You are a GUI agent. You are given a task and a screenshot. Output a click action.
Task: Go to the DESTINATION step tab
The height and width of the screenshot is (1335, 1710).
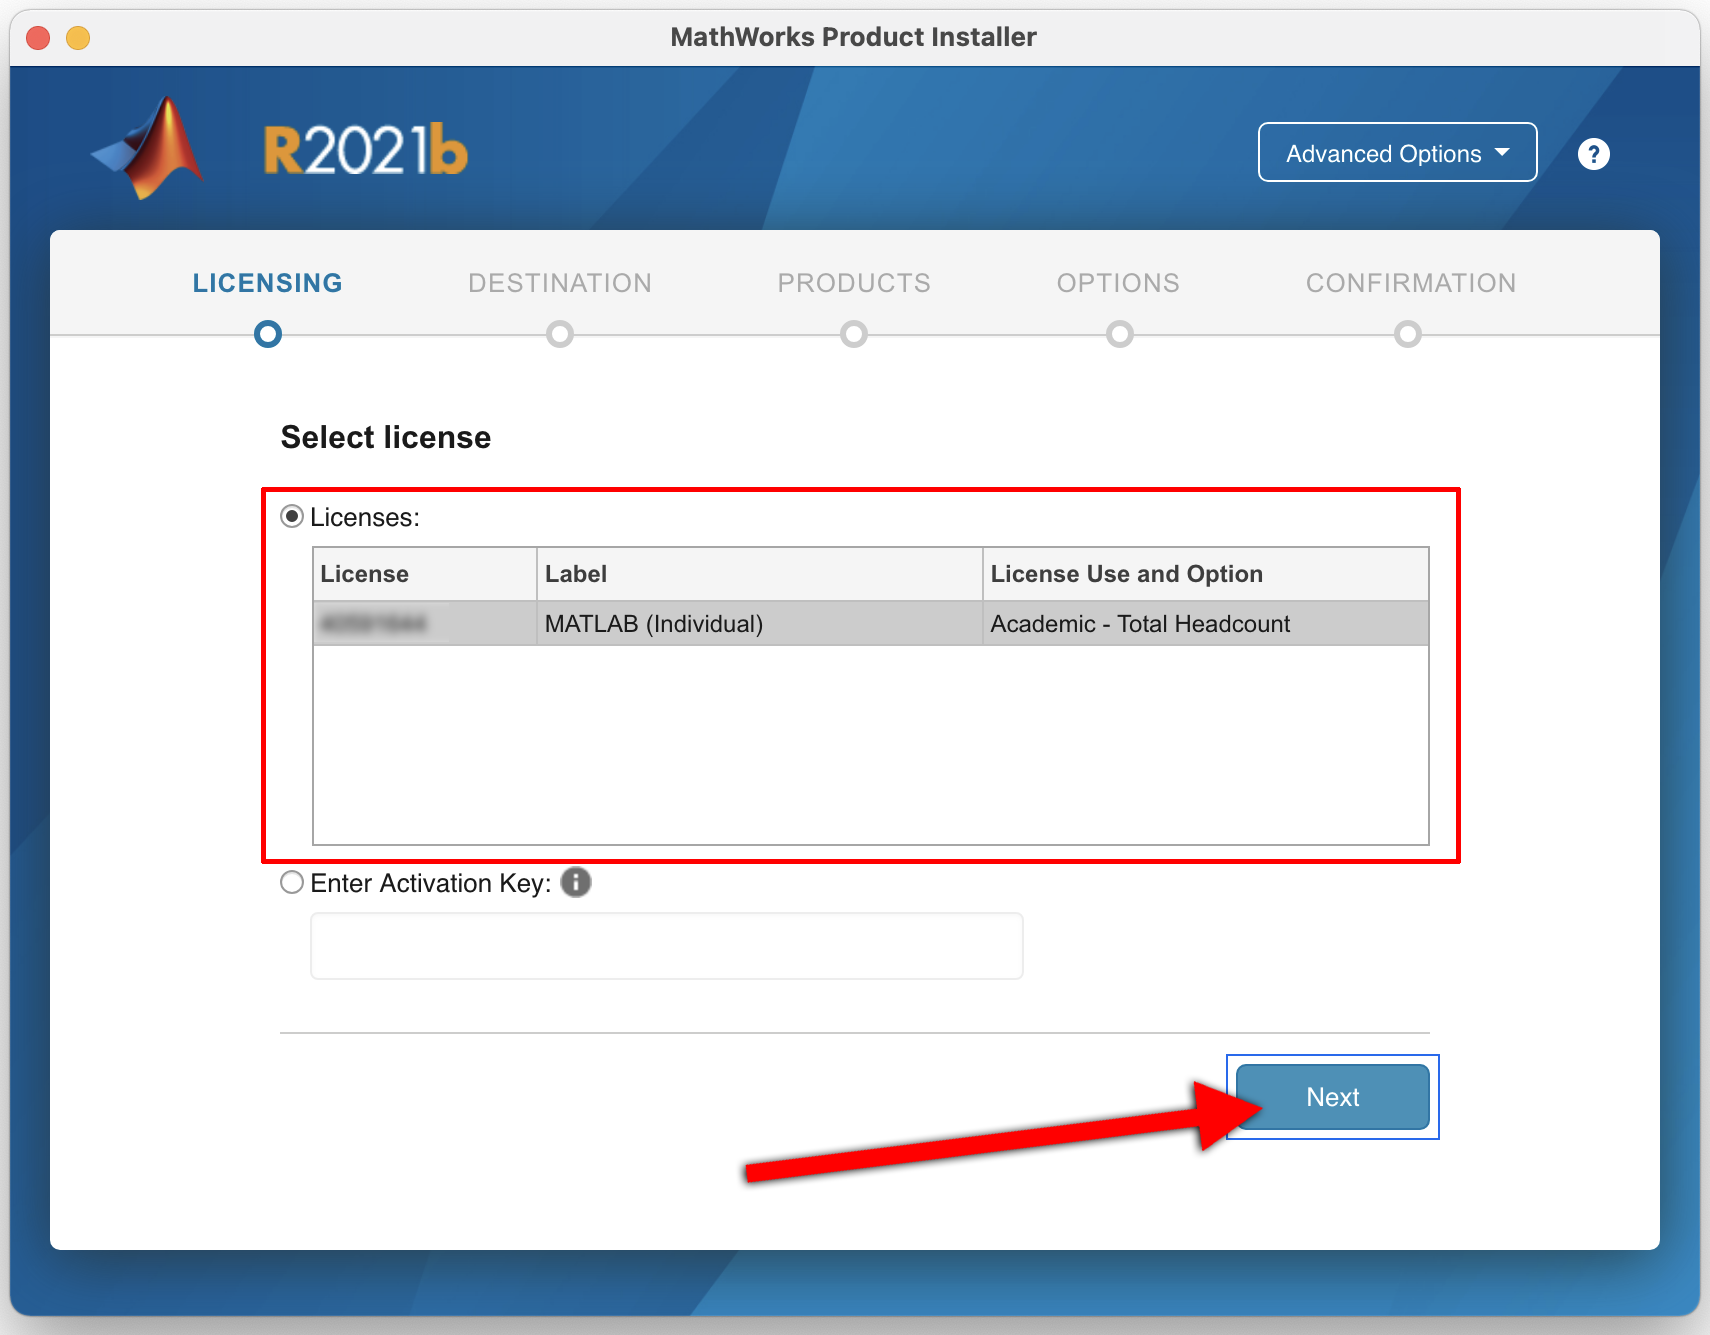pos(560,283)
